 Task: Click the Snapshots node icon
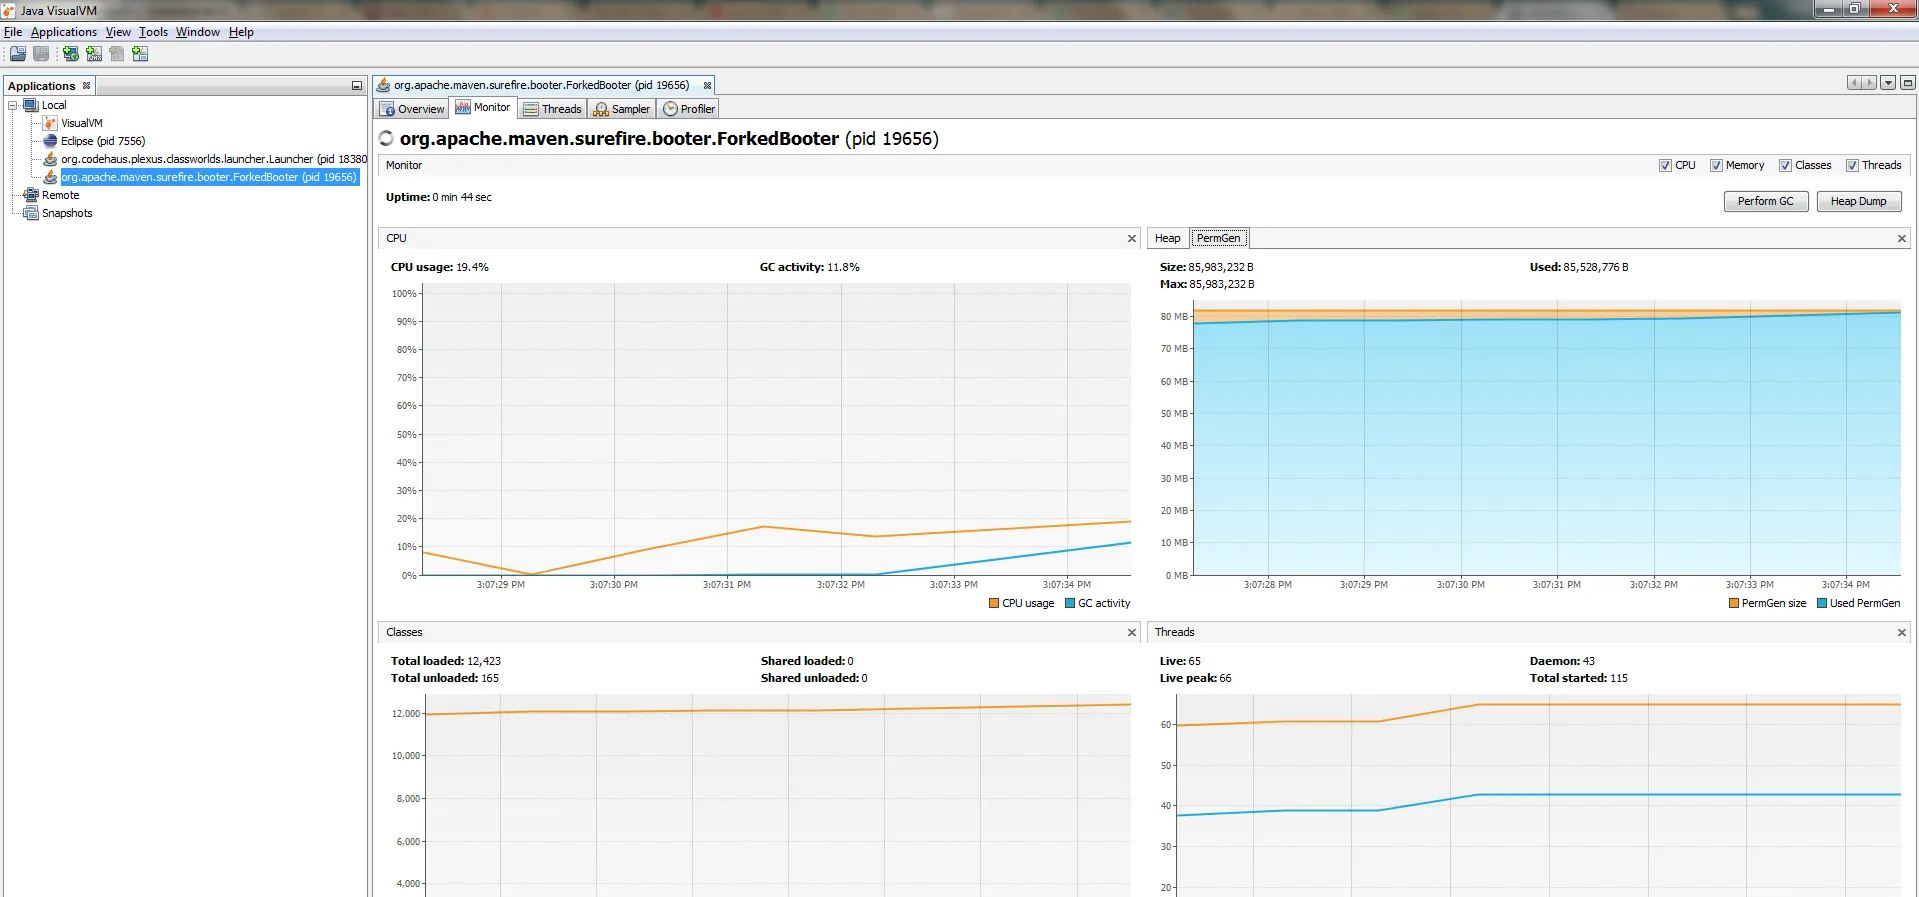[31, 213]
